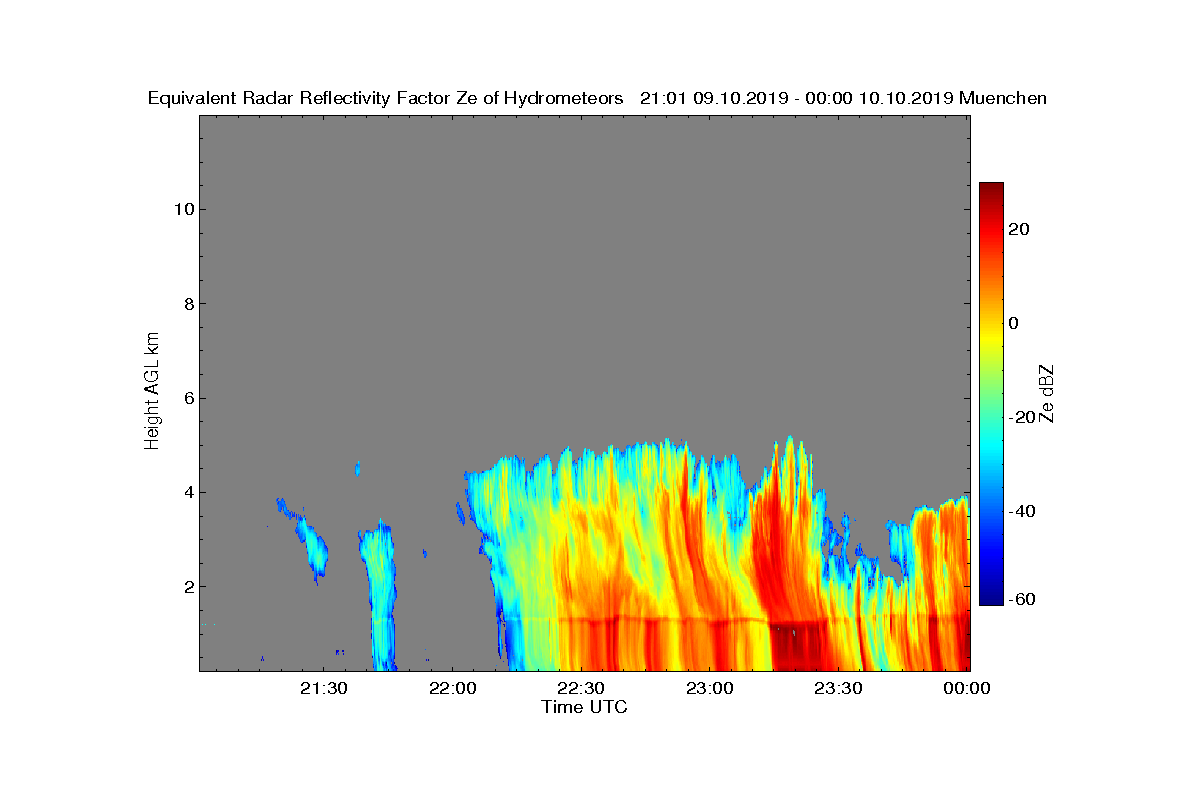Click the colorbar value -60
The height and width of the screenshot is (800, 1200).
click(1023, 599)
